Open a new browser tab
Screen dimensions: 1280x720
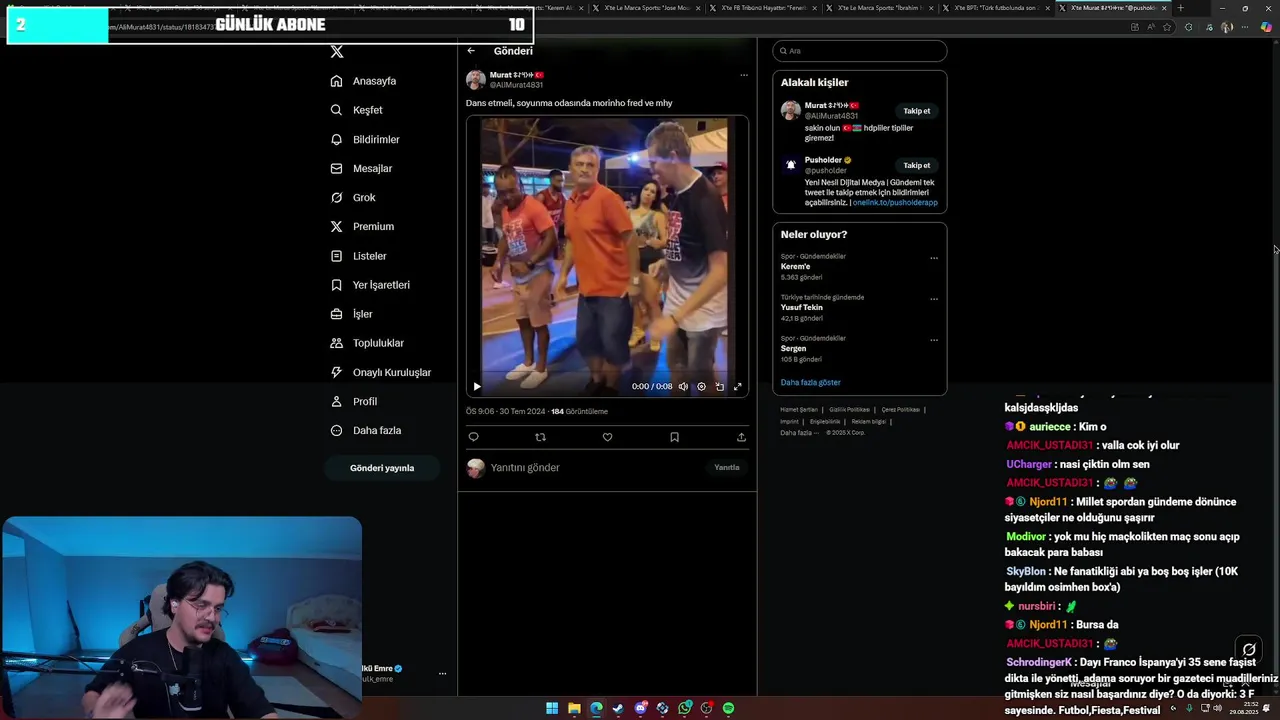point(1180,8)
